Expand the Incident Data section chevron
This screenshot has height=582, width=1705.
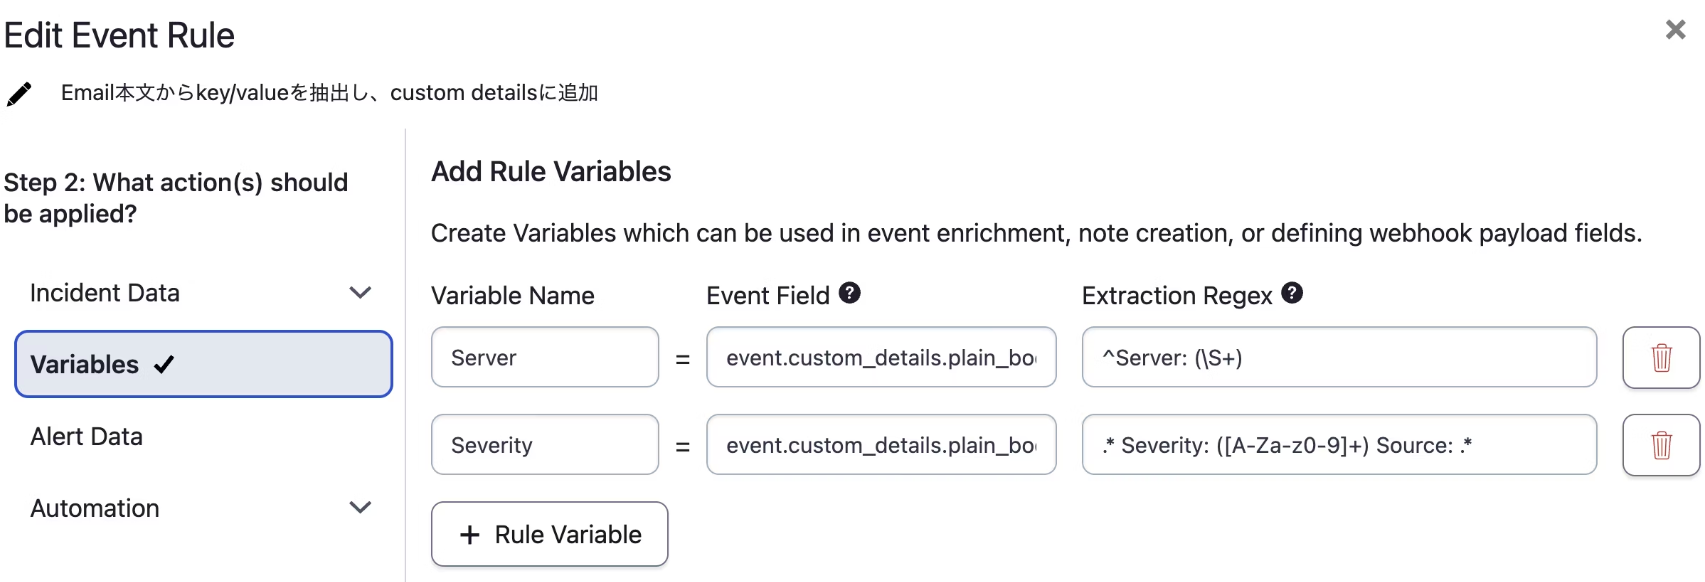pyautogui.click(x=360, y=293)
